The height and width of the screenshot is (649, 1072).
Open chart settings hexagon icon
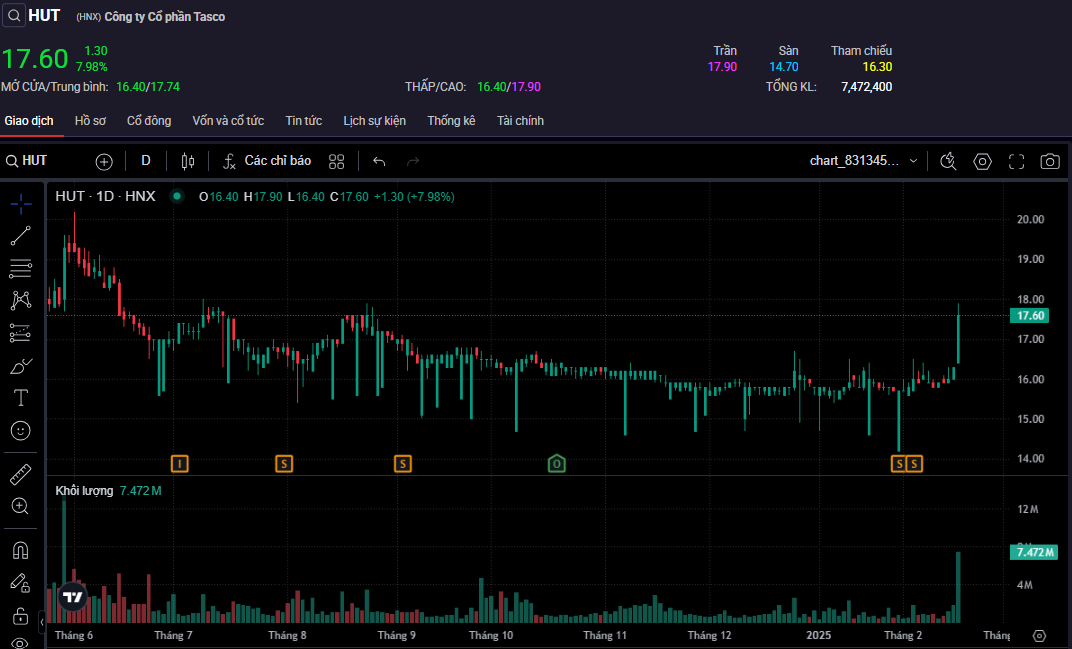(982, 161)
